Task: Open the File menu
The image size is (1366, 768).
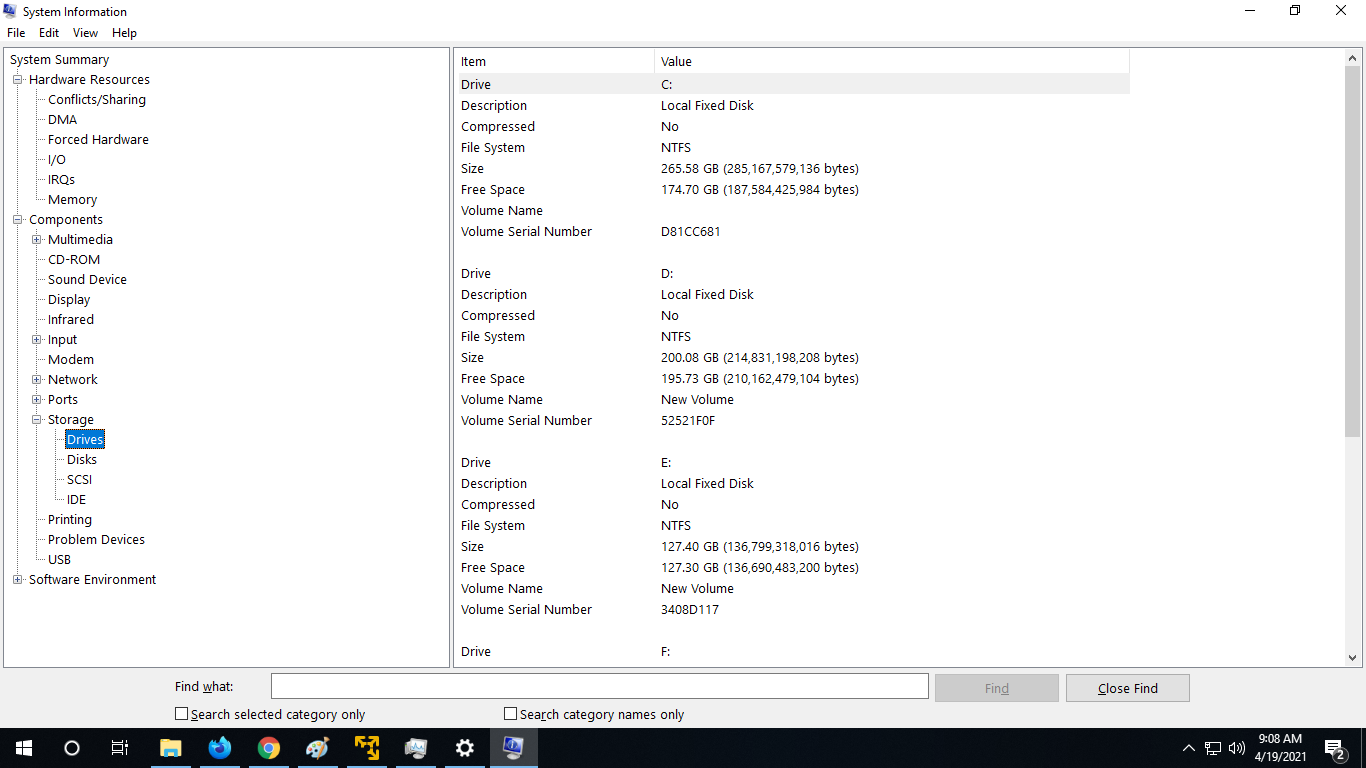Action: [15, 32]
